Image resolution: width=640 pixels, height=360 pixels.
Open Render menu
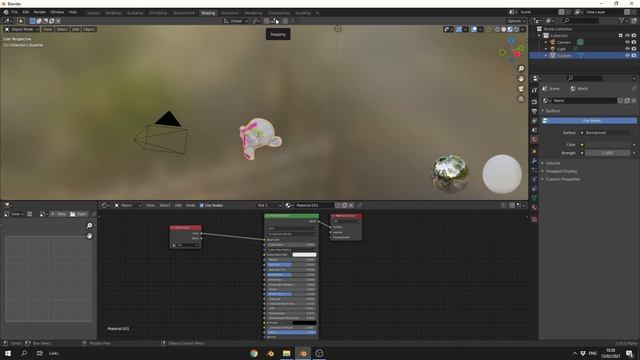coord(40,12)
